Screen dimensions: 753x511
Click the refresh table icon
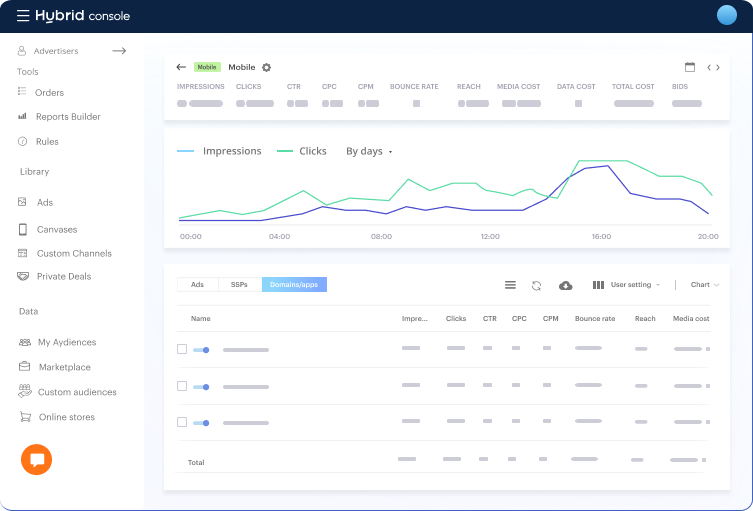536,285
